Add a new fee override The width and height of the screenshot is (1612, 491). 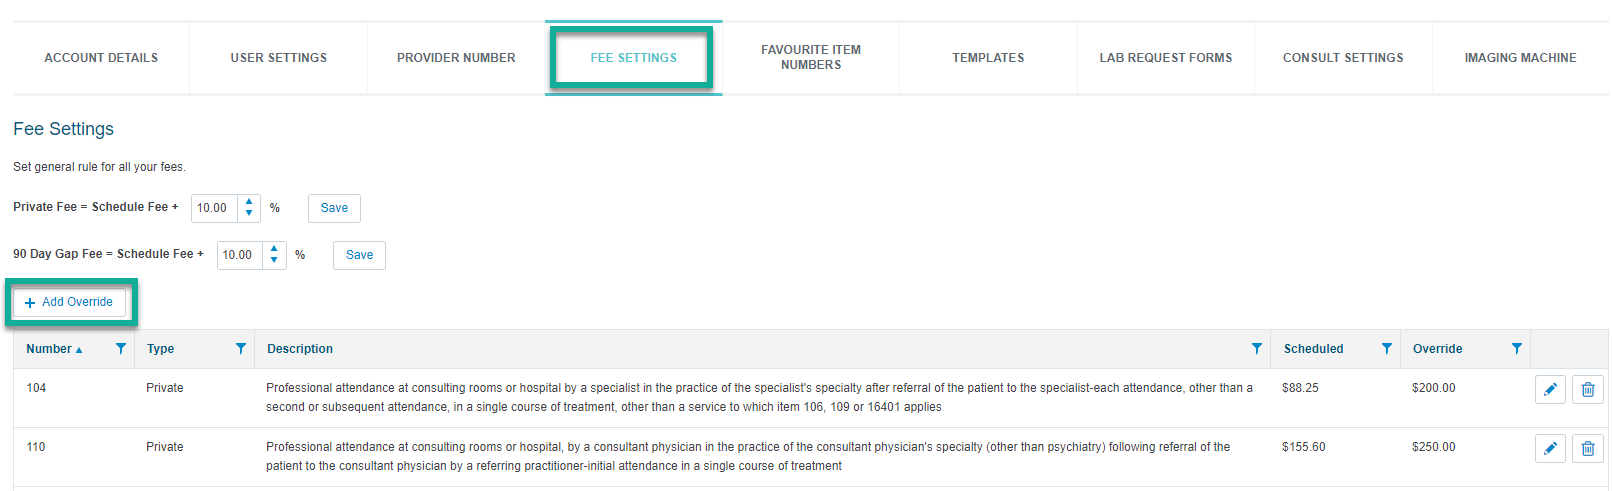pos(70,302)
